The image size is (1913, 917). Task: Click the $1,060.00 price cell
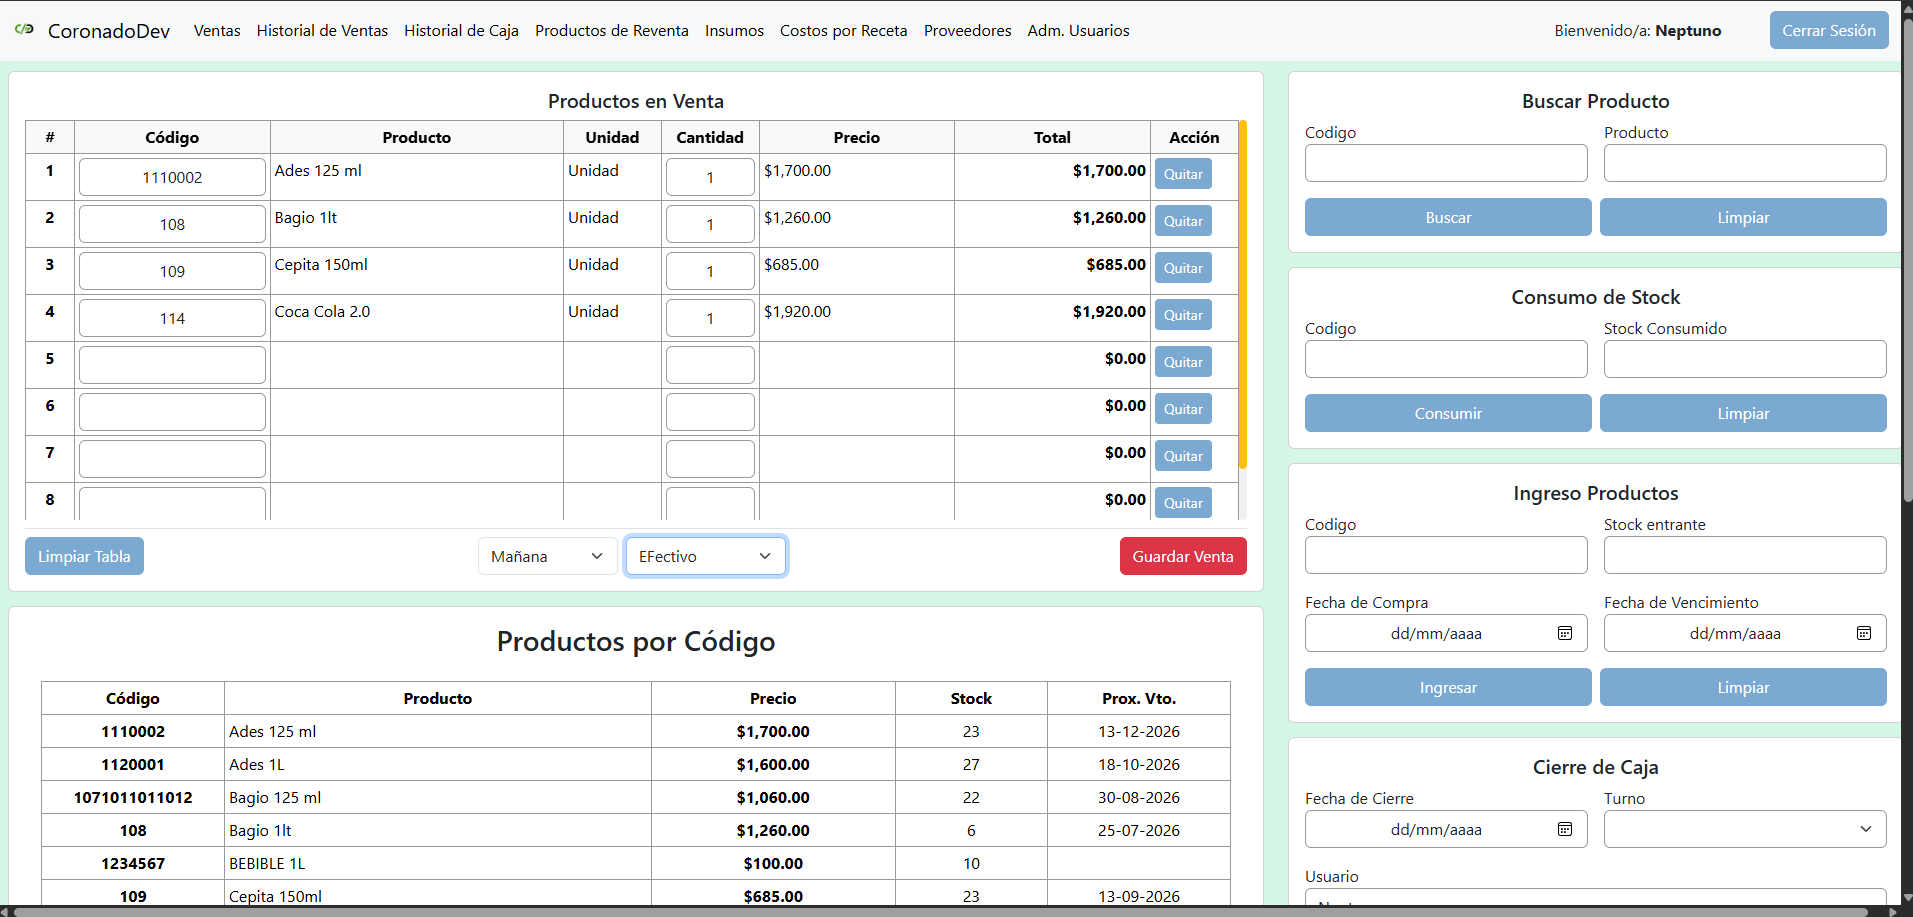[773, 797]
